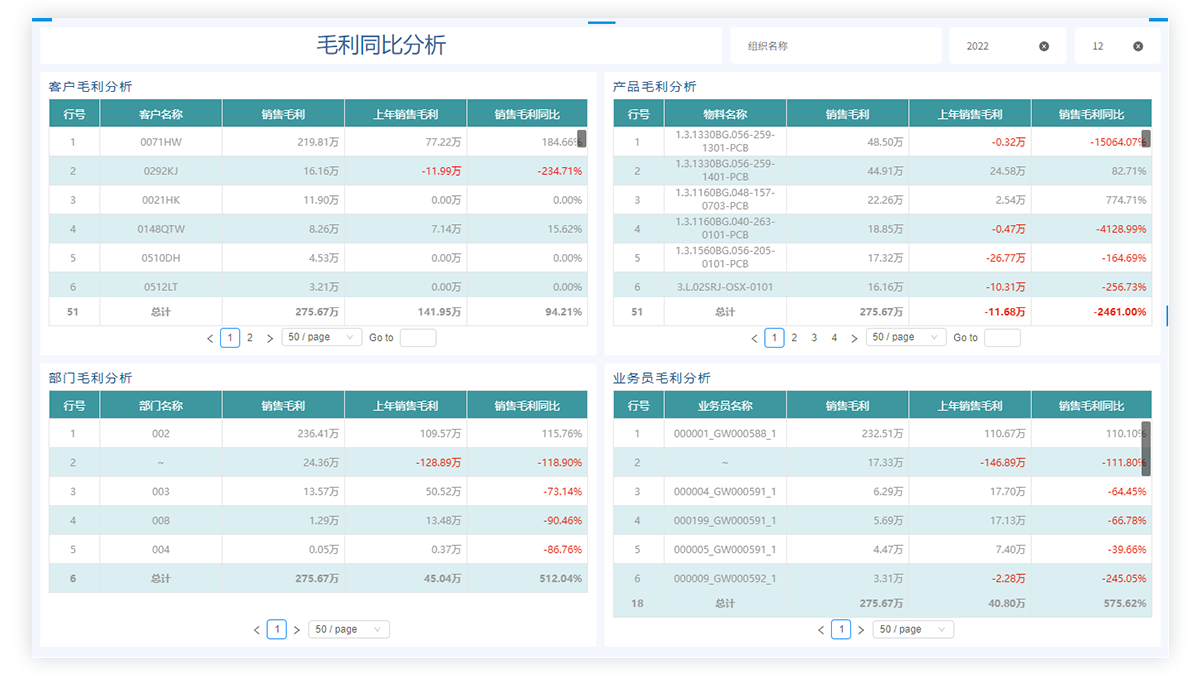1200x675 pixels.
Task: Click 销售毛利同比 column header in 部门毛利分析
Action: click(x=527, y=406)
